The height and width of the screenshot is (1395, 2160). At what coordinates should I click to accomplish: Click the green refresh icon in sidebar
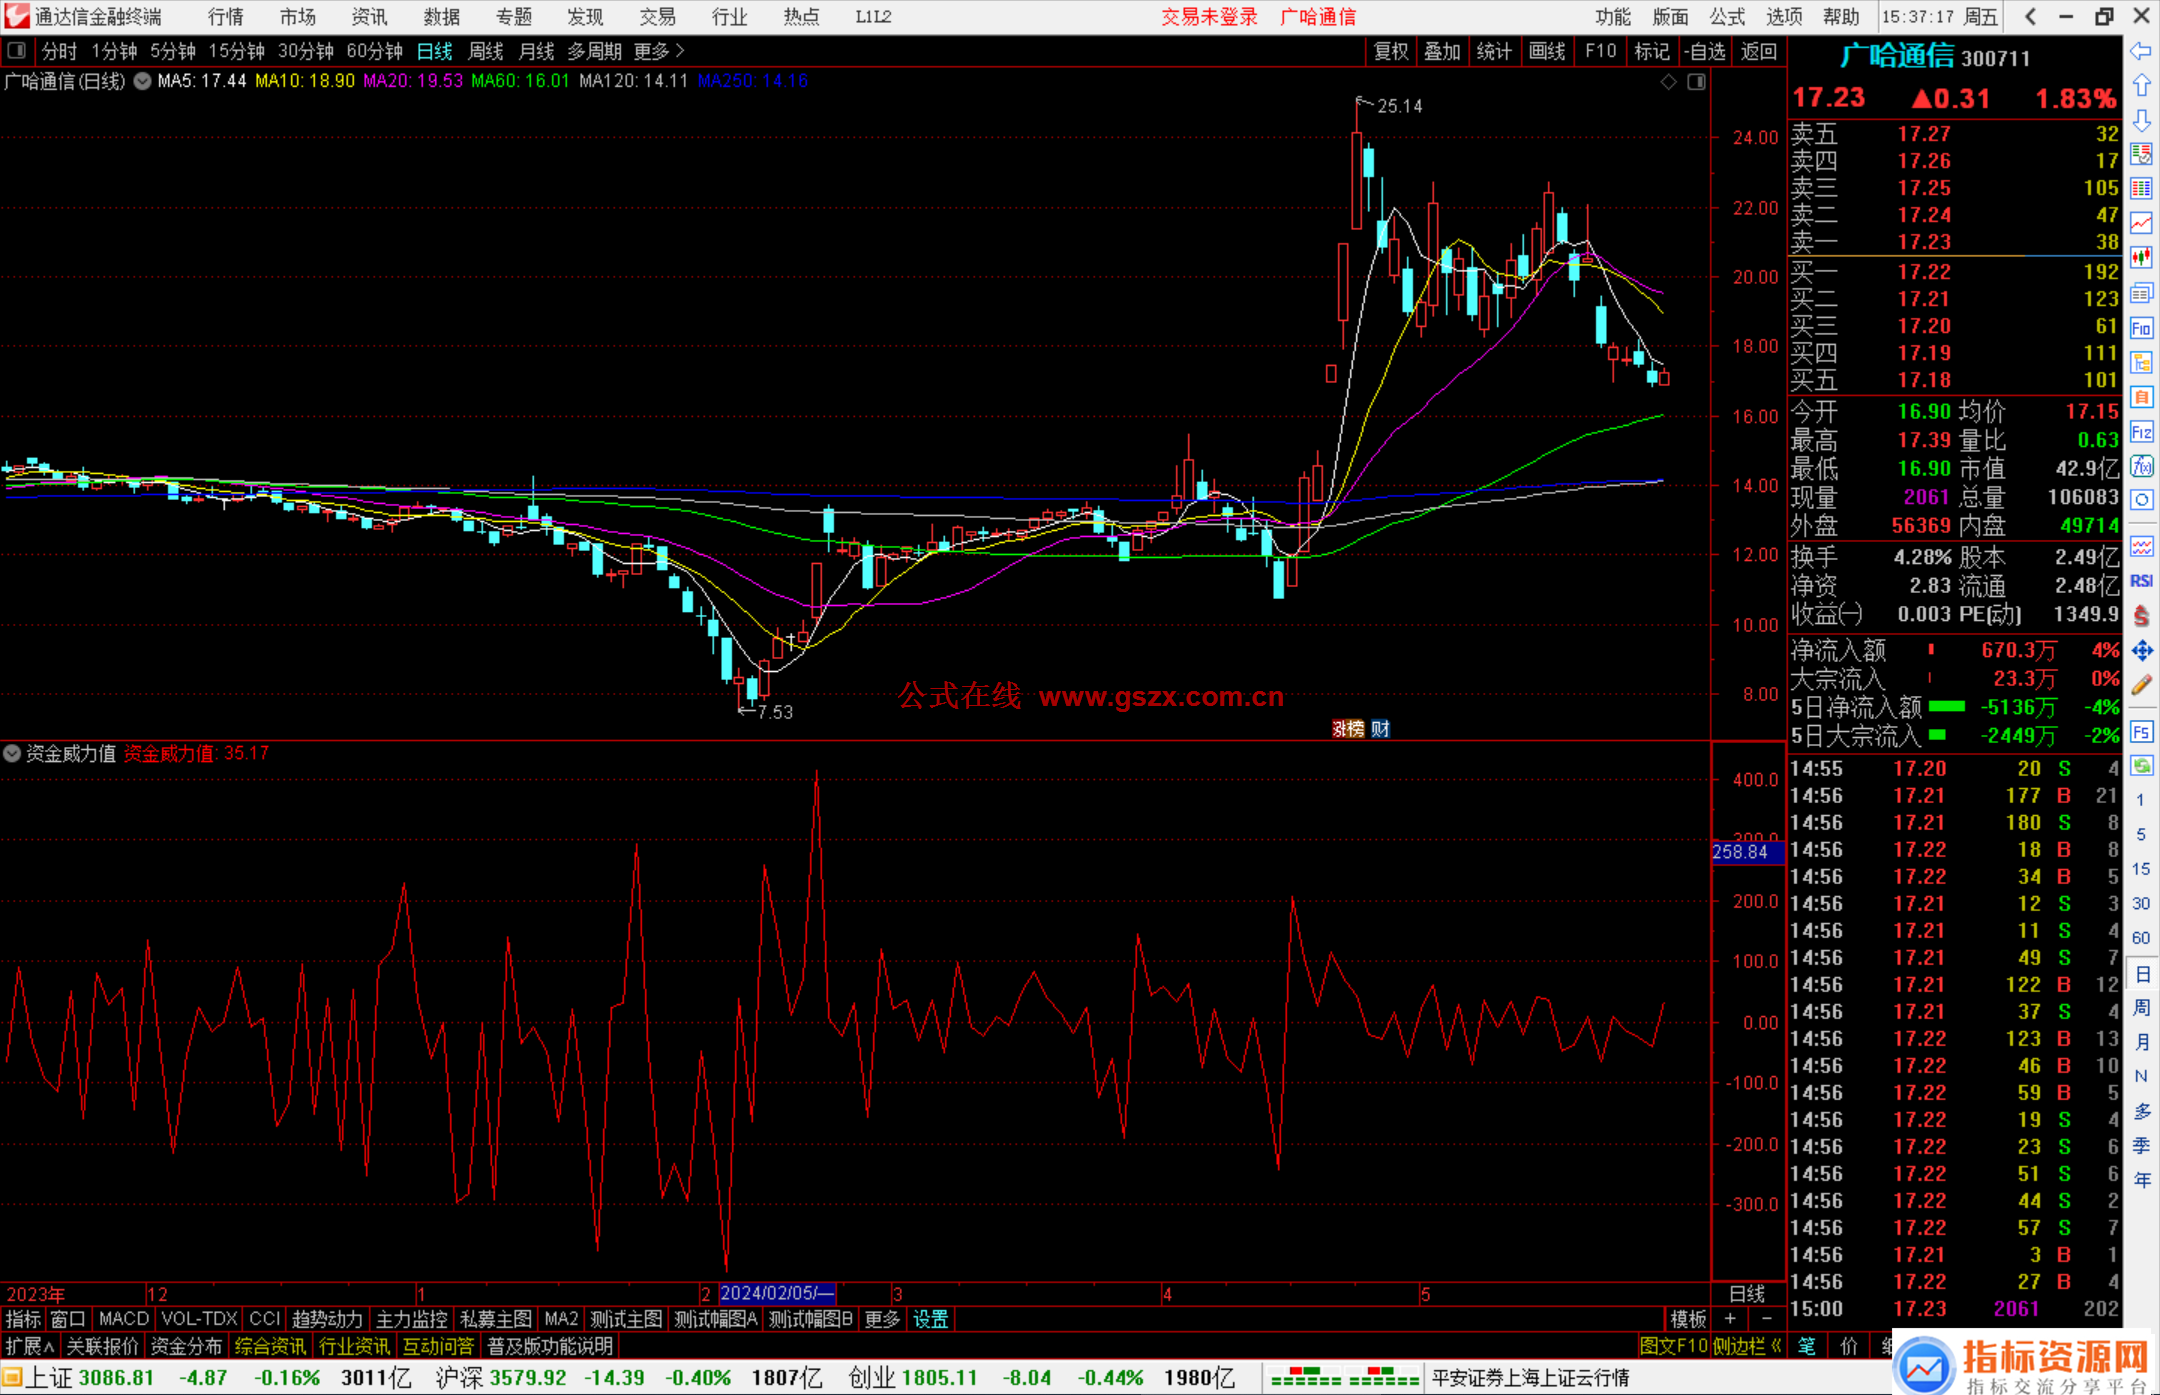pyautogui.click(x=2141, y=766)
